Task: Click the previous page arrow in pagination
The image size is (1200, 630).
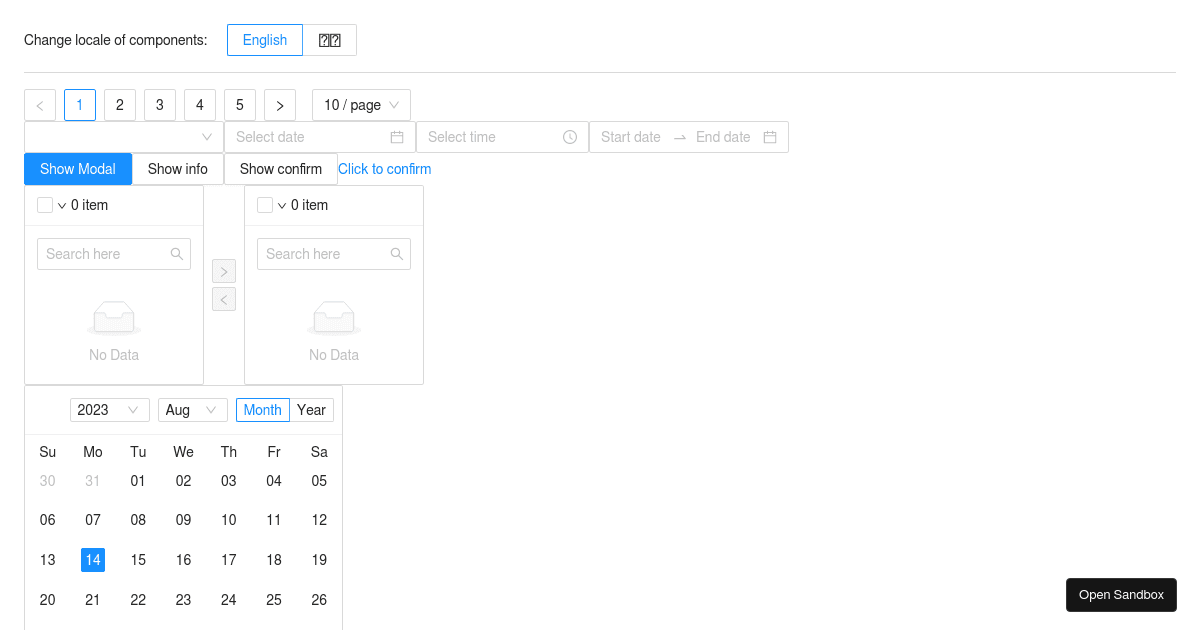Action: (x=40, y=105)
